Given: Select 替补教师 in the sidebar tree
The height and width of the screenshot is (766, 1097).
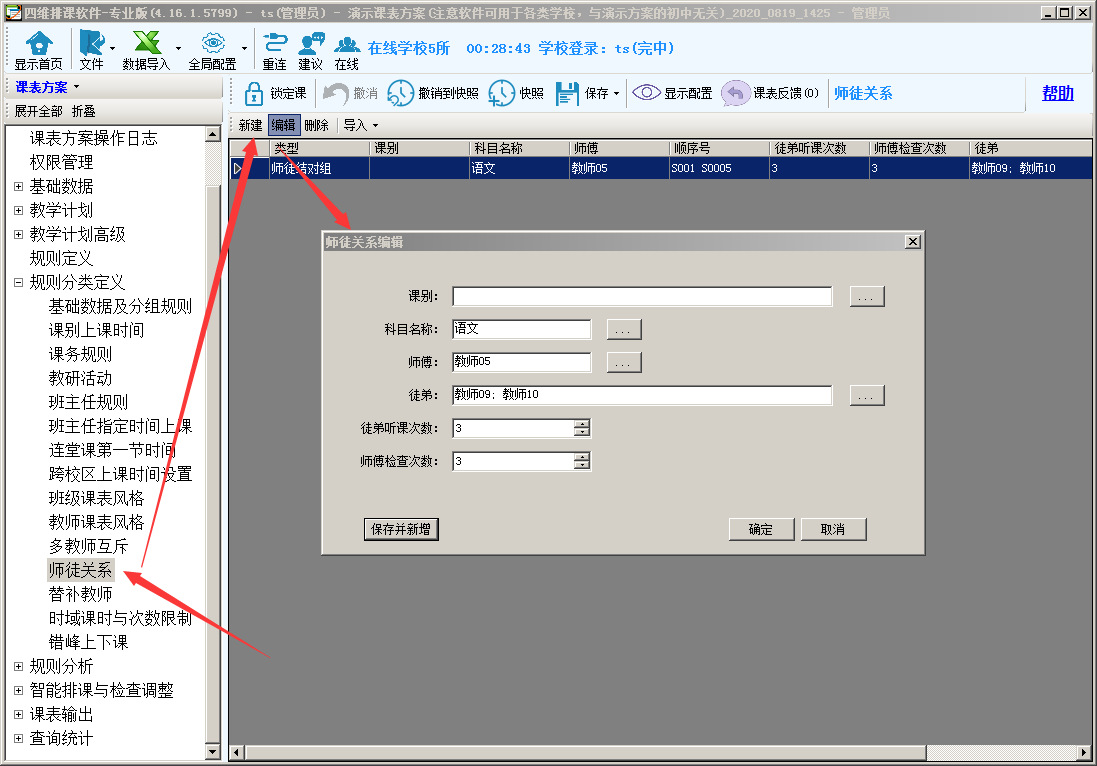Looking at the screenshot, I should click(x=80, y=594).
